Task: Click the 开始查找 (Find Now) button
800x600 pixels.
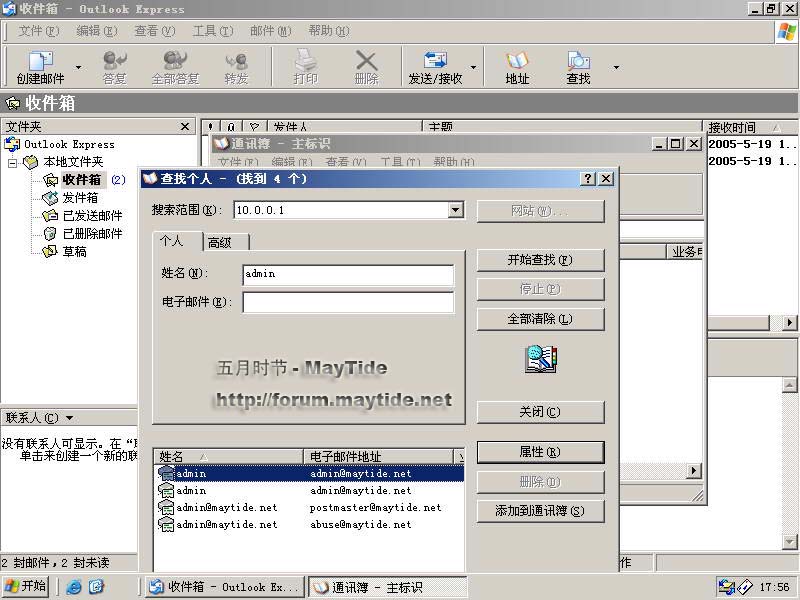Action: [x=540, y=260]
